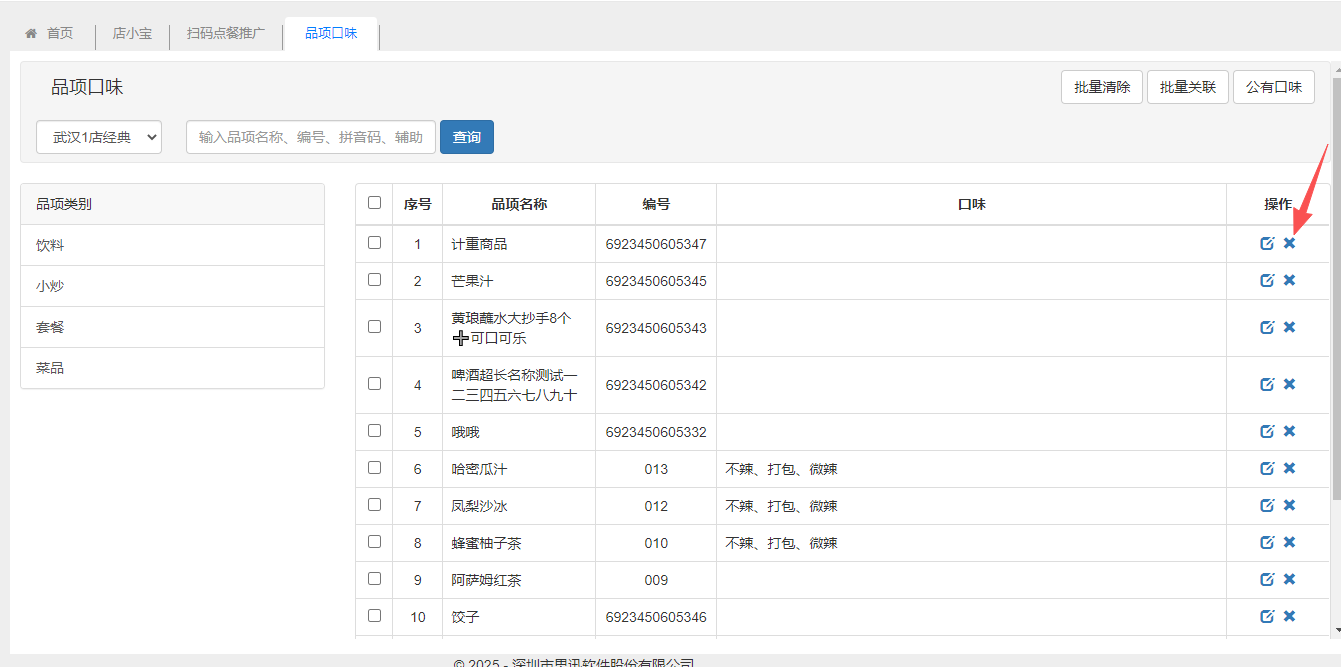Click delete X icon for 蜂蜜柚子茶
Screen dimensions: 1341x667
(1289, 543)
